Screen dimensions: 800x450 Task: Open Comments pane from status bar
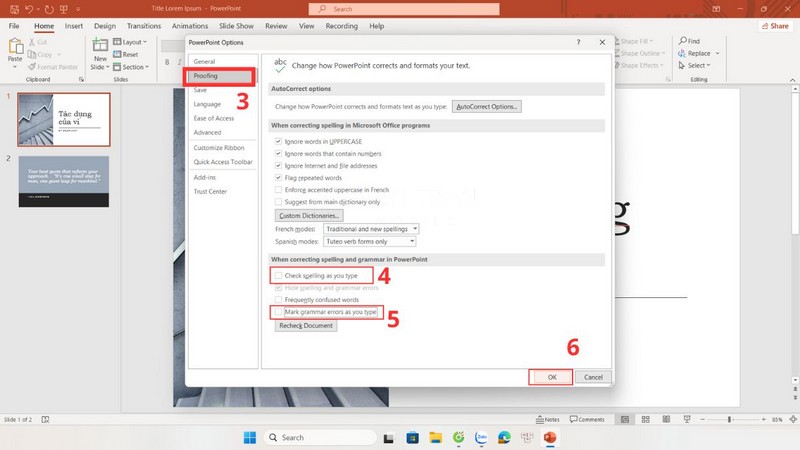pyautogui.click(x=587, y=419)
